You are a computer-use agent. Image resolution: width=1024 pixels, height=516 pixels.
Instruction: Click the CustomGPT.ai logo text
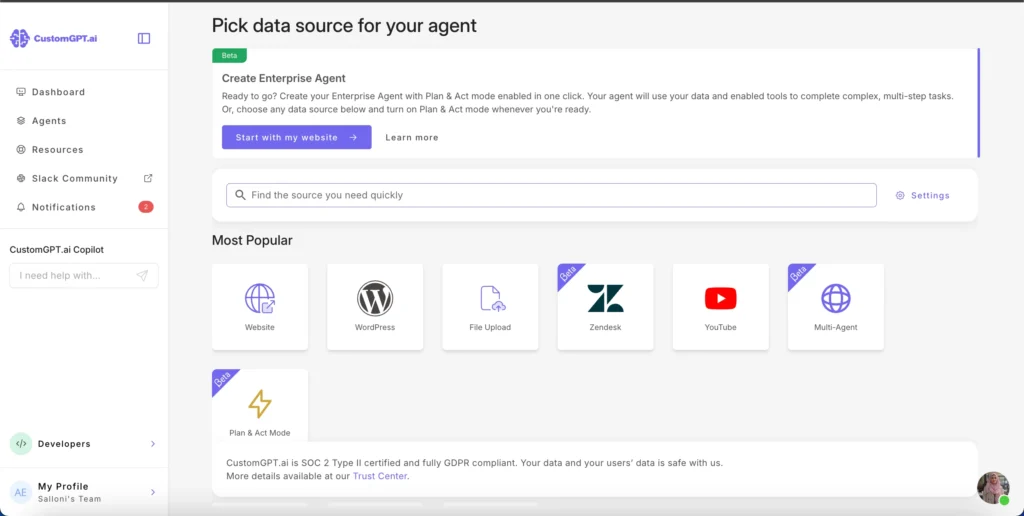(x=65, y=39)
